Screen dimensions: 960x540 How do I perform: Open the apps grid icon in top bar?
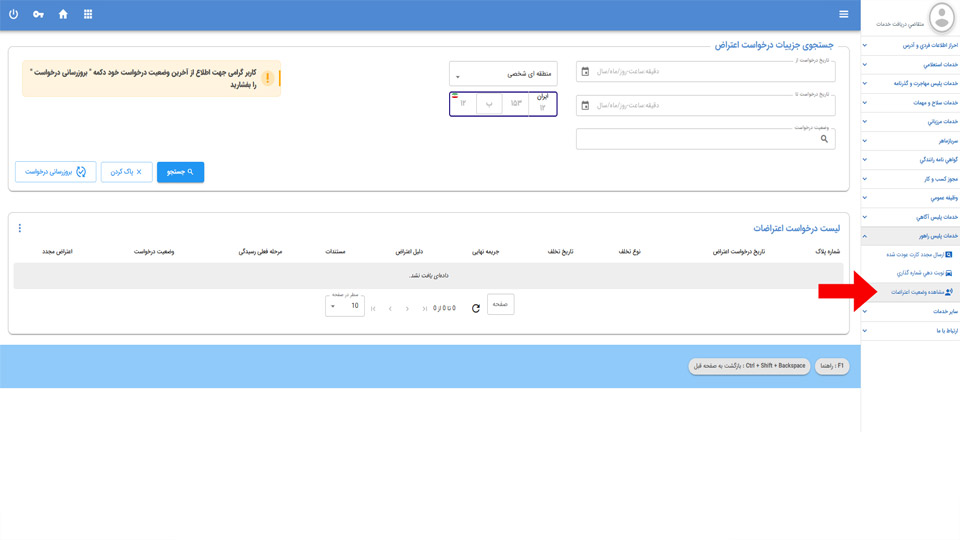[x=88, y=14]
